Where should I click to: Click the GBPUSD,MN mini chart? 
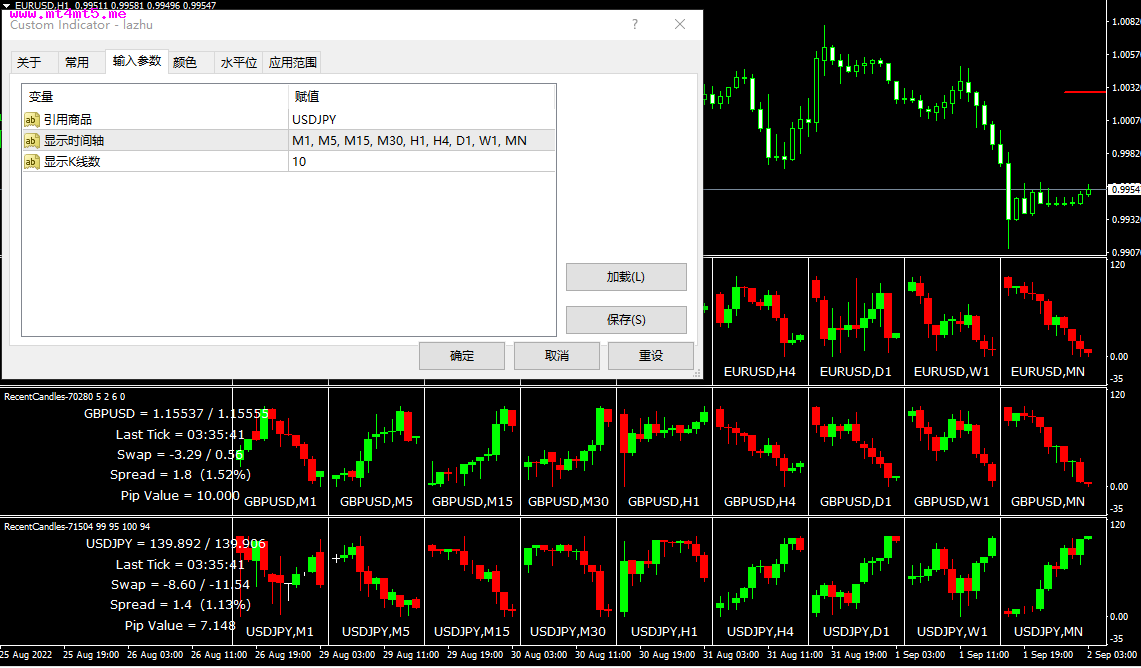pos(1053,451)
